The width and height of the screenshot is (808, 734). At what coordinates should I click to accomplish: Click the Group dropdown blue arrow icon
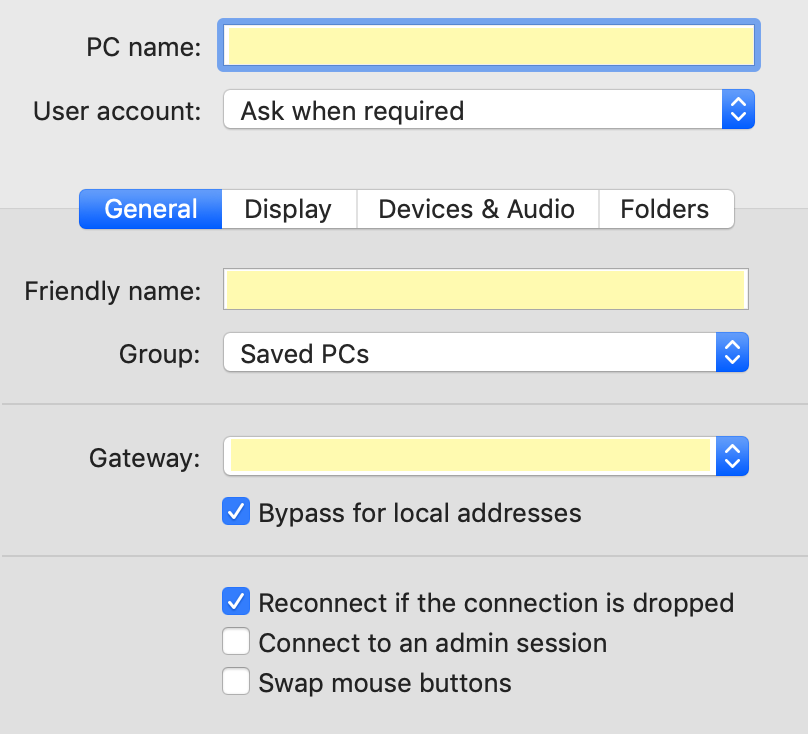tap(732, 352)
